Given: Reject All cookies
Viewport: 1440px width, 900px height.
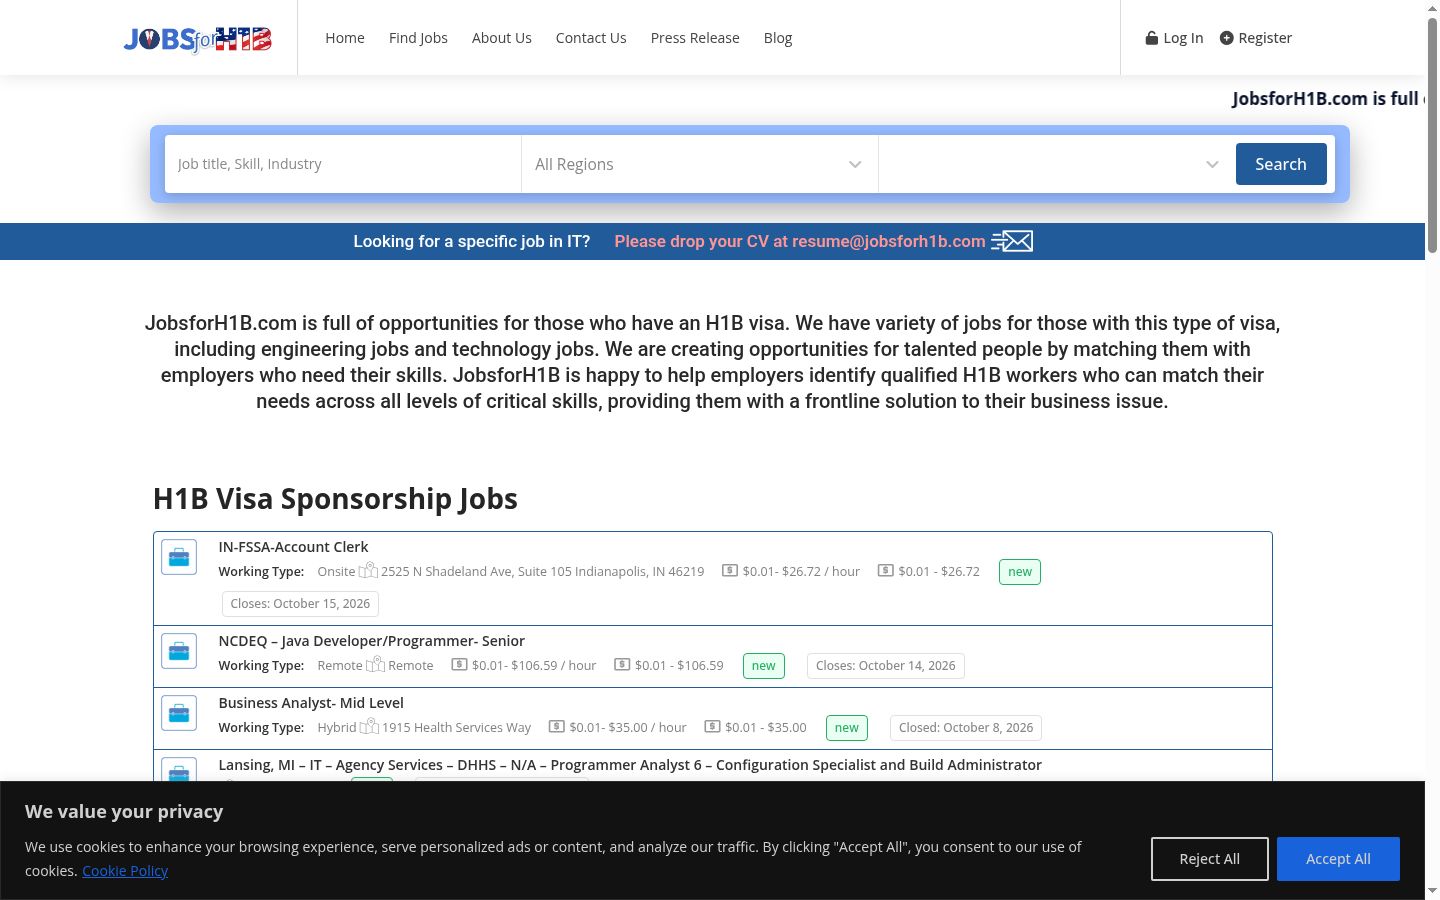Looking at the screenshot, I should 1210,859.
